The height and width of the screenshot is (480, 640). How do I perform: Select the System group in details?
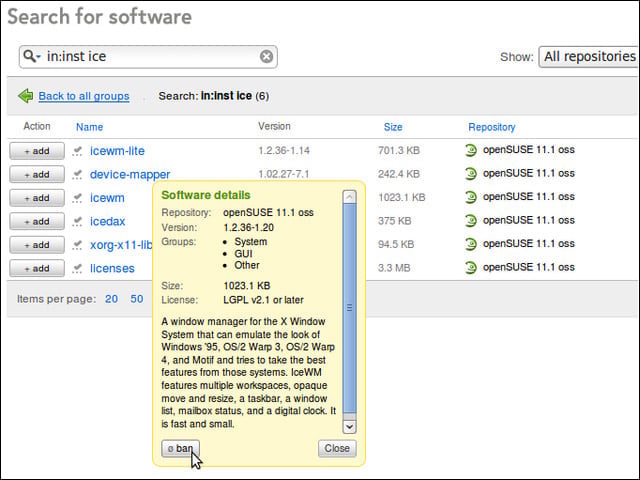pos(251,242)
